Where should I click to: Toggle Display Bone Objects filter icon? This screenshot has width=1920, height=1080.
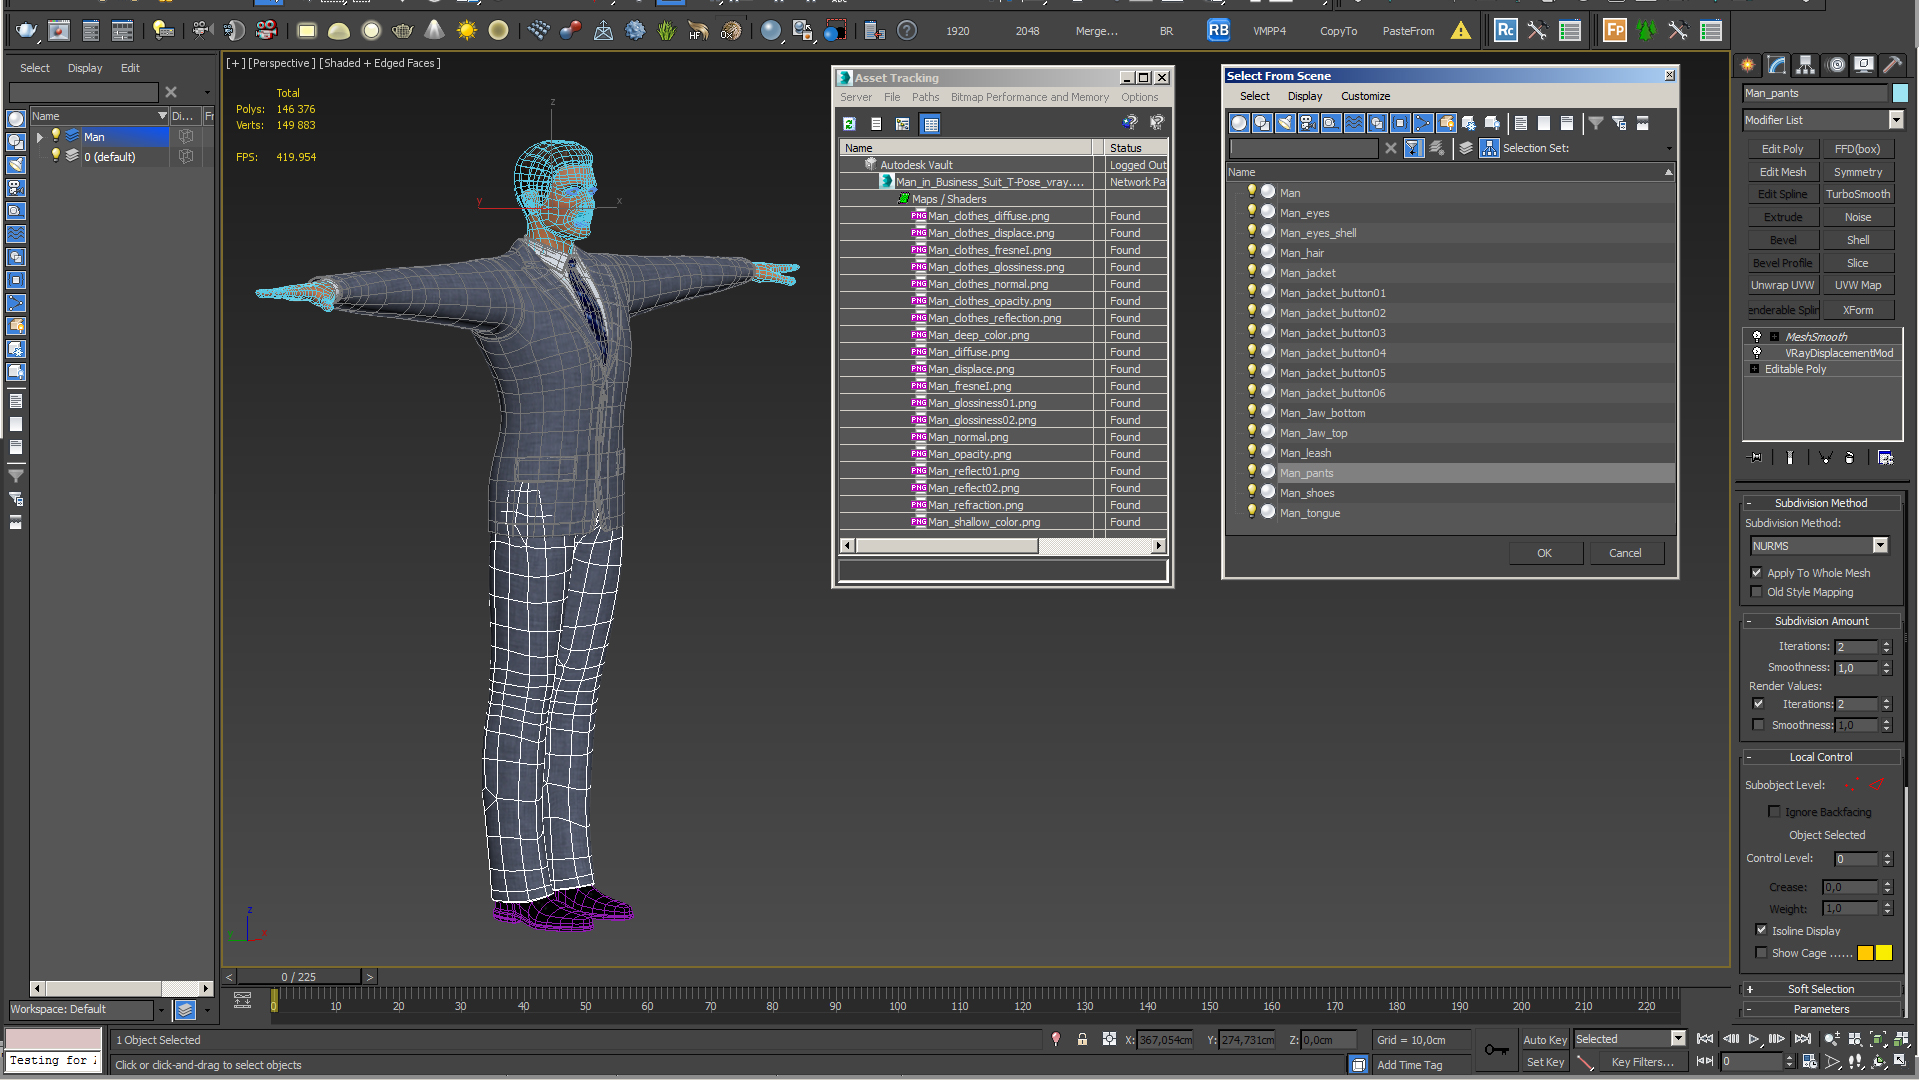click(1423, 123)
